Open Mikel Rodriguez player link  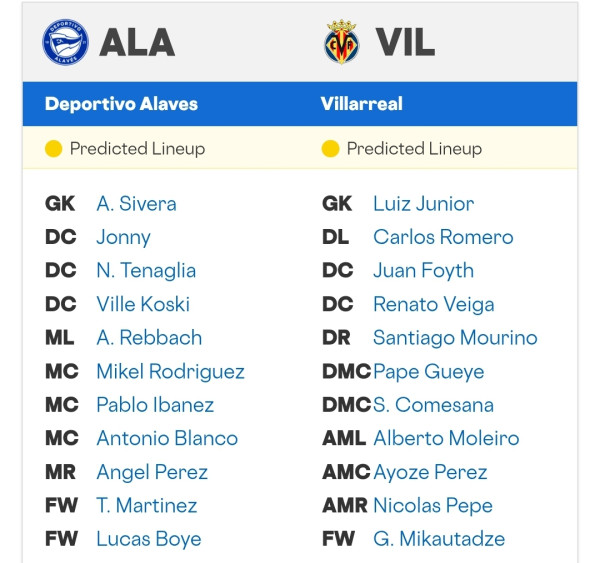point(171,372)
